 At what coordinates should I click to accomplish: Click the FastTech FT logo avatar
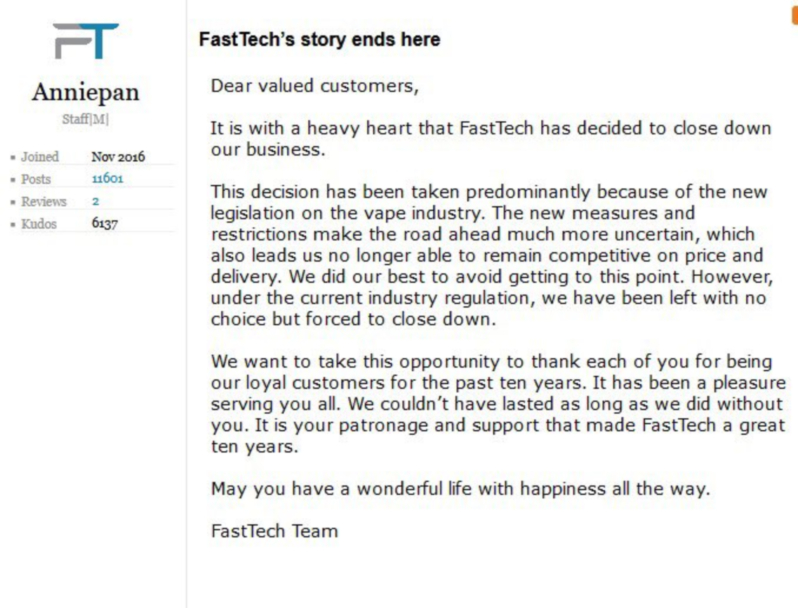pos(86,41)
